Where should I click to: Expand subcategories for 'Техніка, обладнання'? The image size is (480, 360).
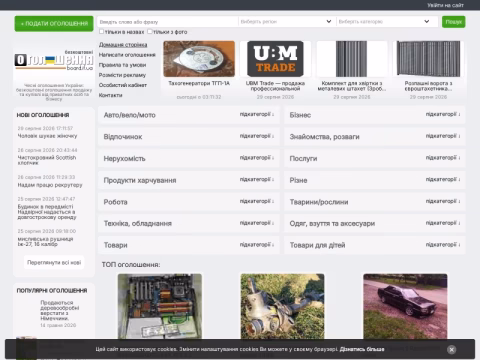tap(257, 223)
